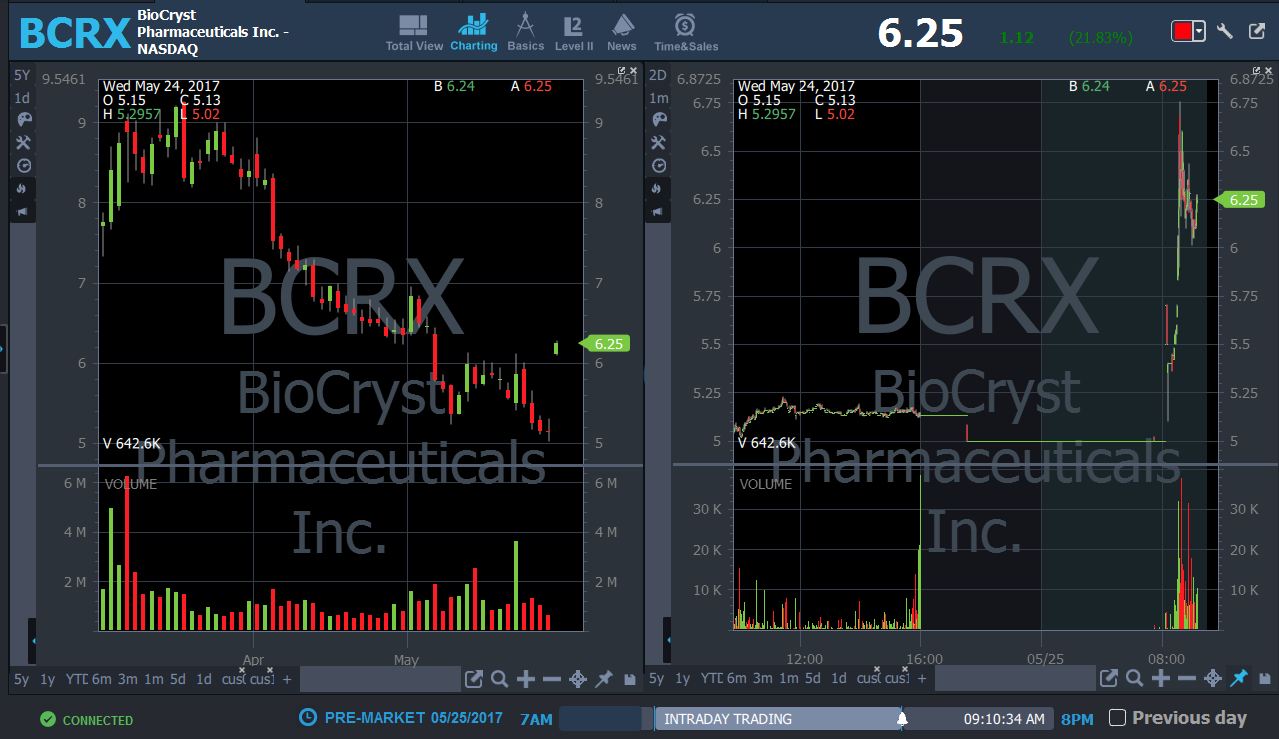This screenshot has height=739, width=1279.
Task: Click the left chart's text input field
Action: [x=380, y=679]
